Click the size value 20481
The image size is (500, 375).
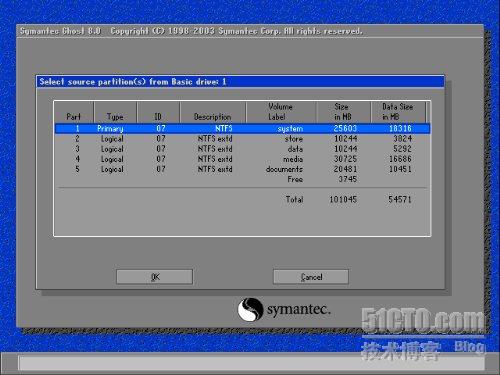(x=345, y=169)
